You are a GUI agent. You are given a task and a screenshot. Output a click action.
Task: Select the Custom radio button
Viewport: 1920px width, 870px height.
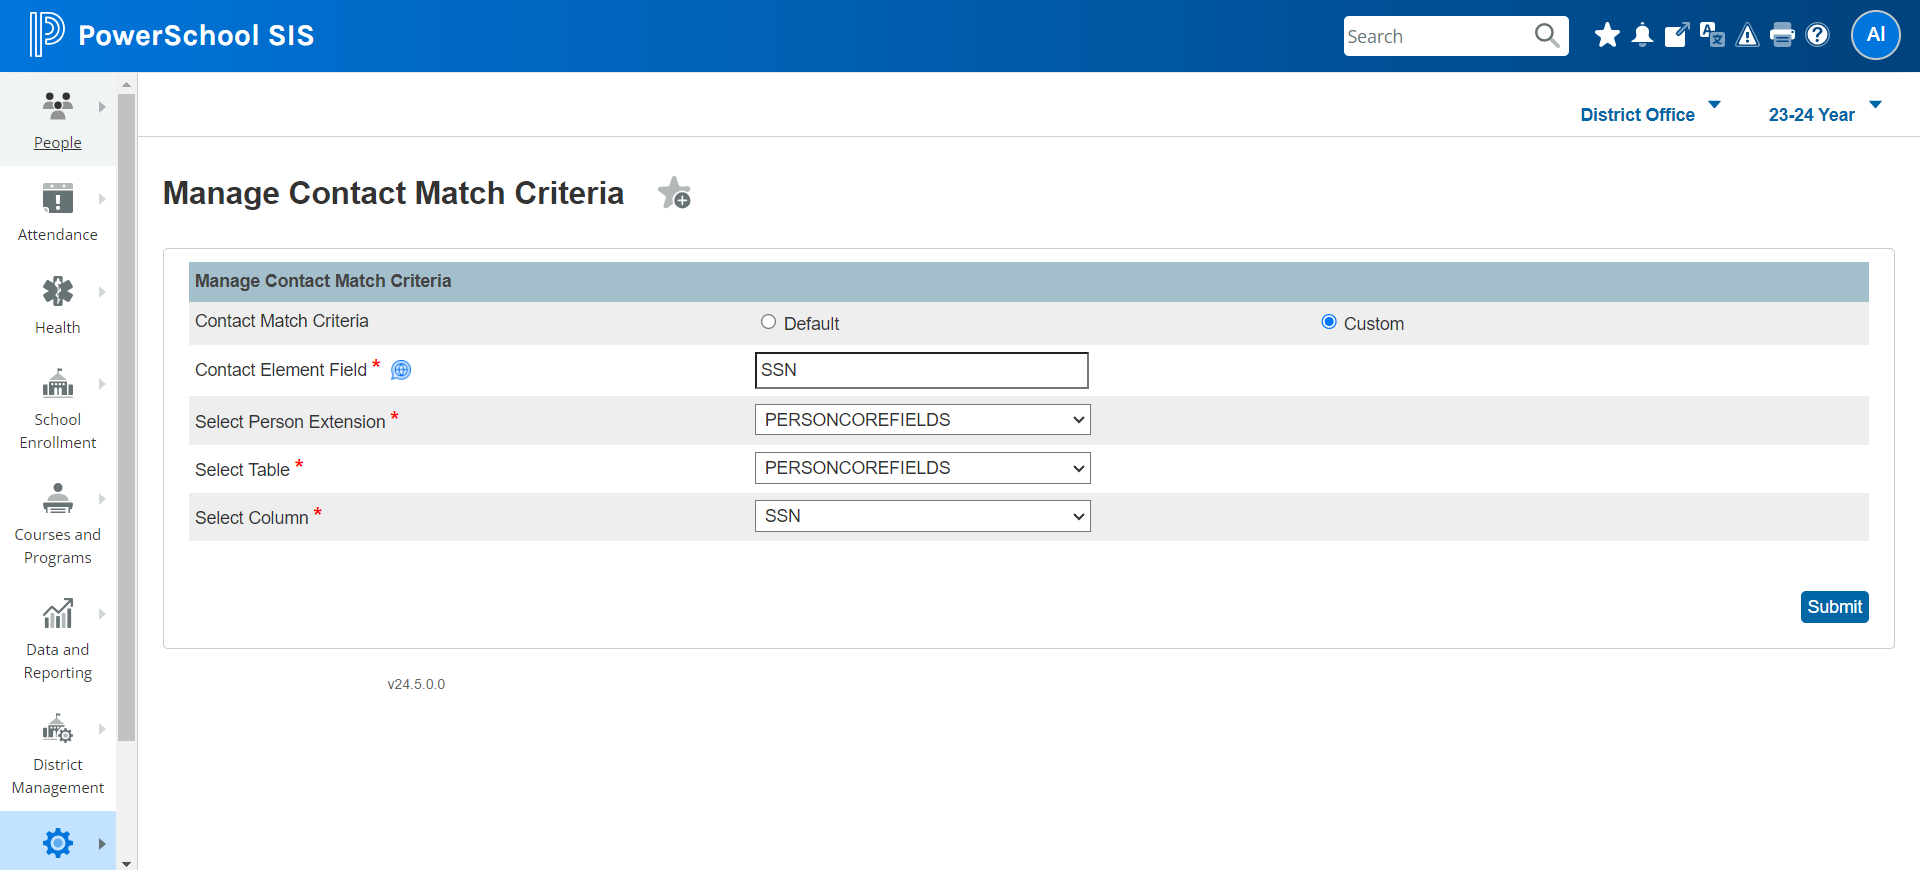(x=1329, y=322)
